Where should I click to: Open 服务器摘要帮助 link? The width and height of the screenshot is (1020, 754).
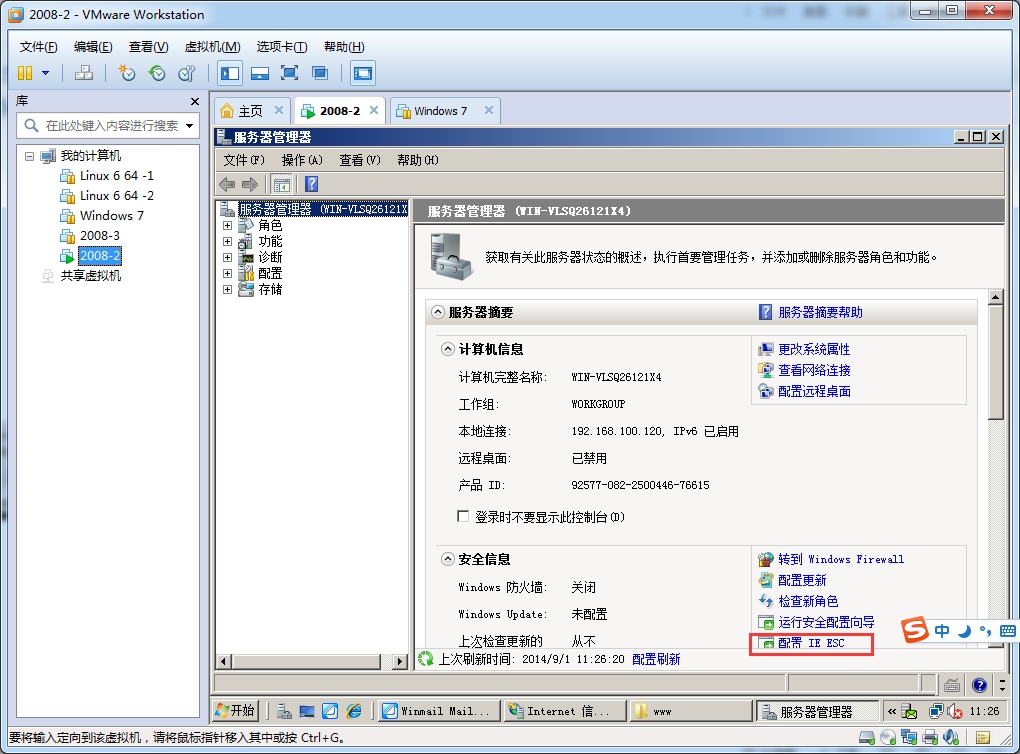pyautogui.click(x=820, y=312)
